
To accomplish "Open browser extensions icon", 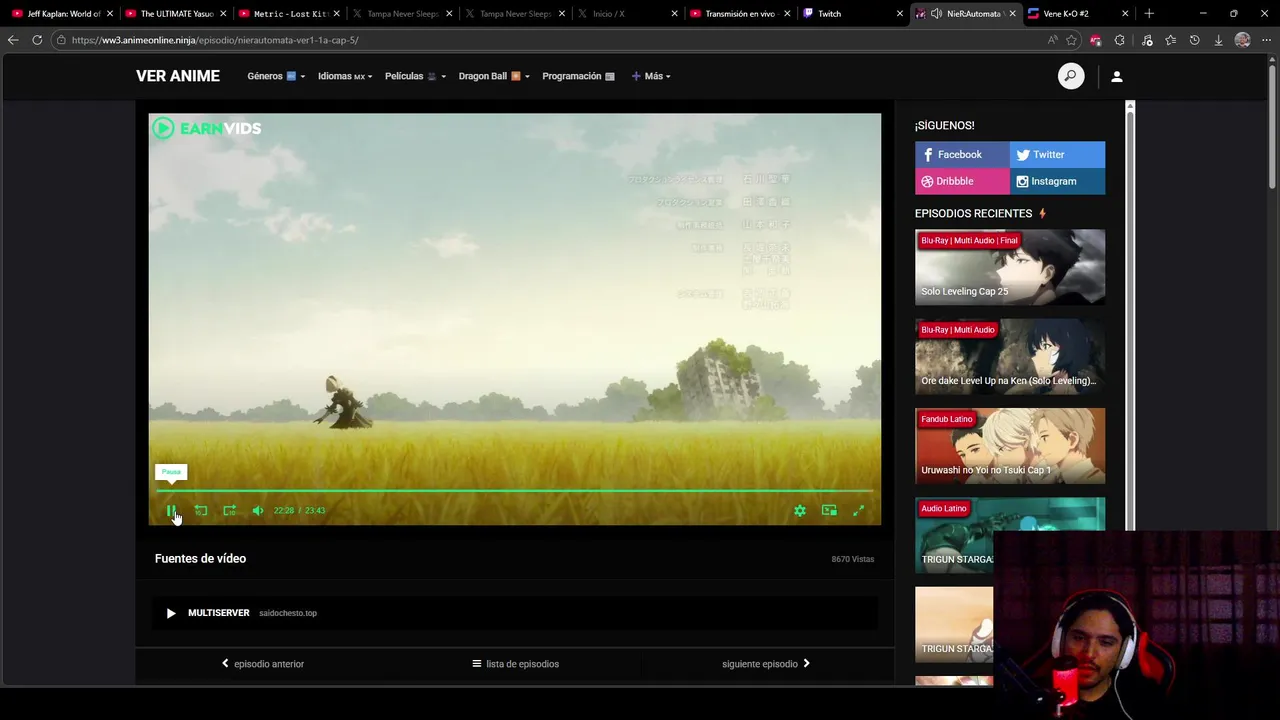I will click(1120, 40).
